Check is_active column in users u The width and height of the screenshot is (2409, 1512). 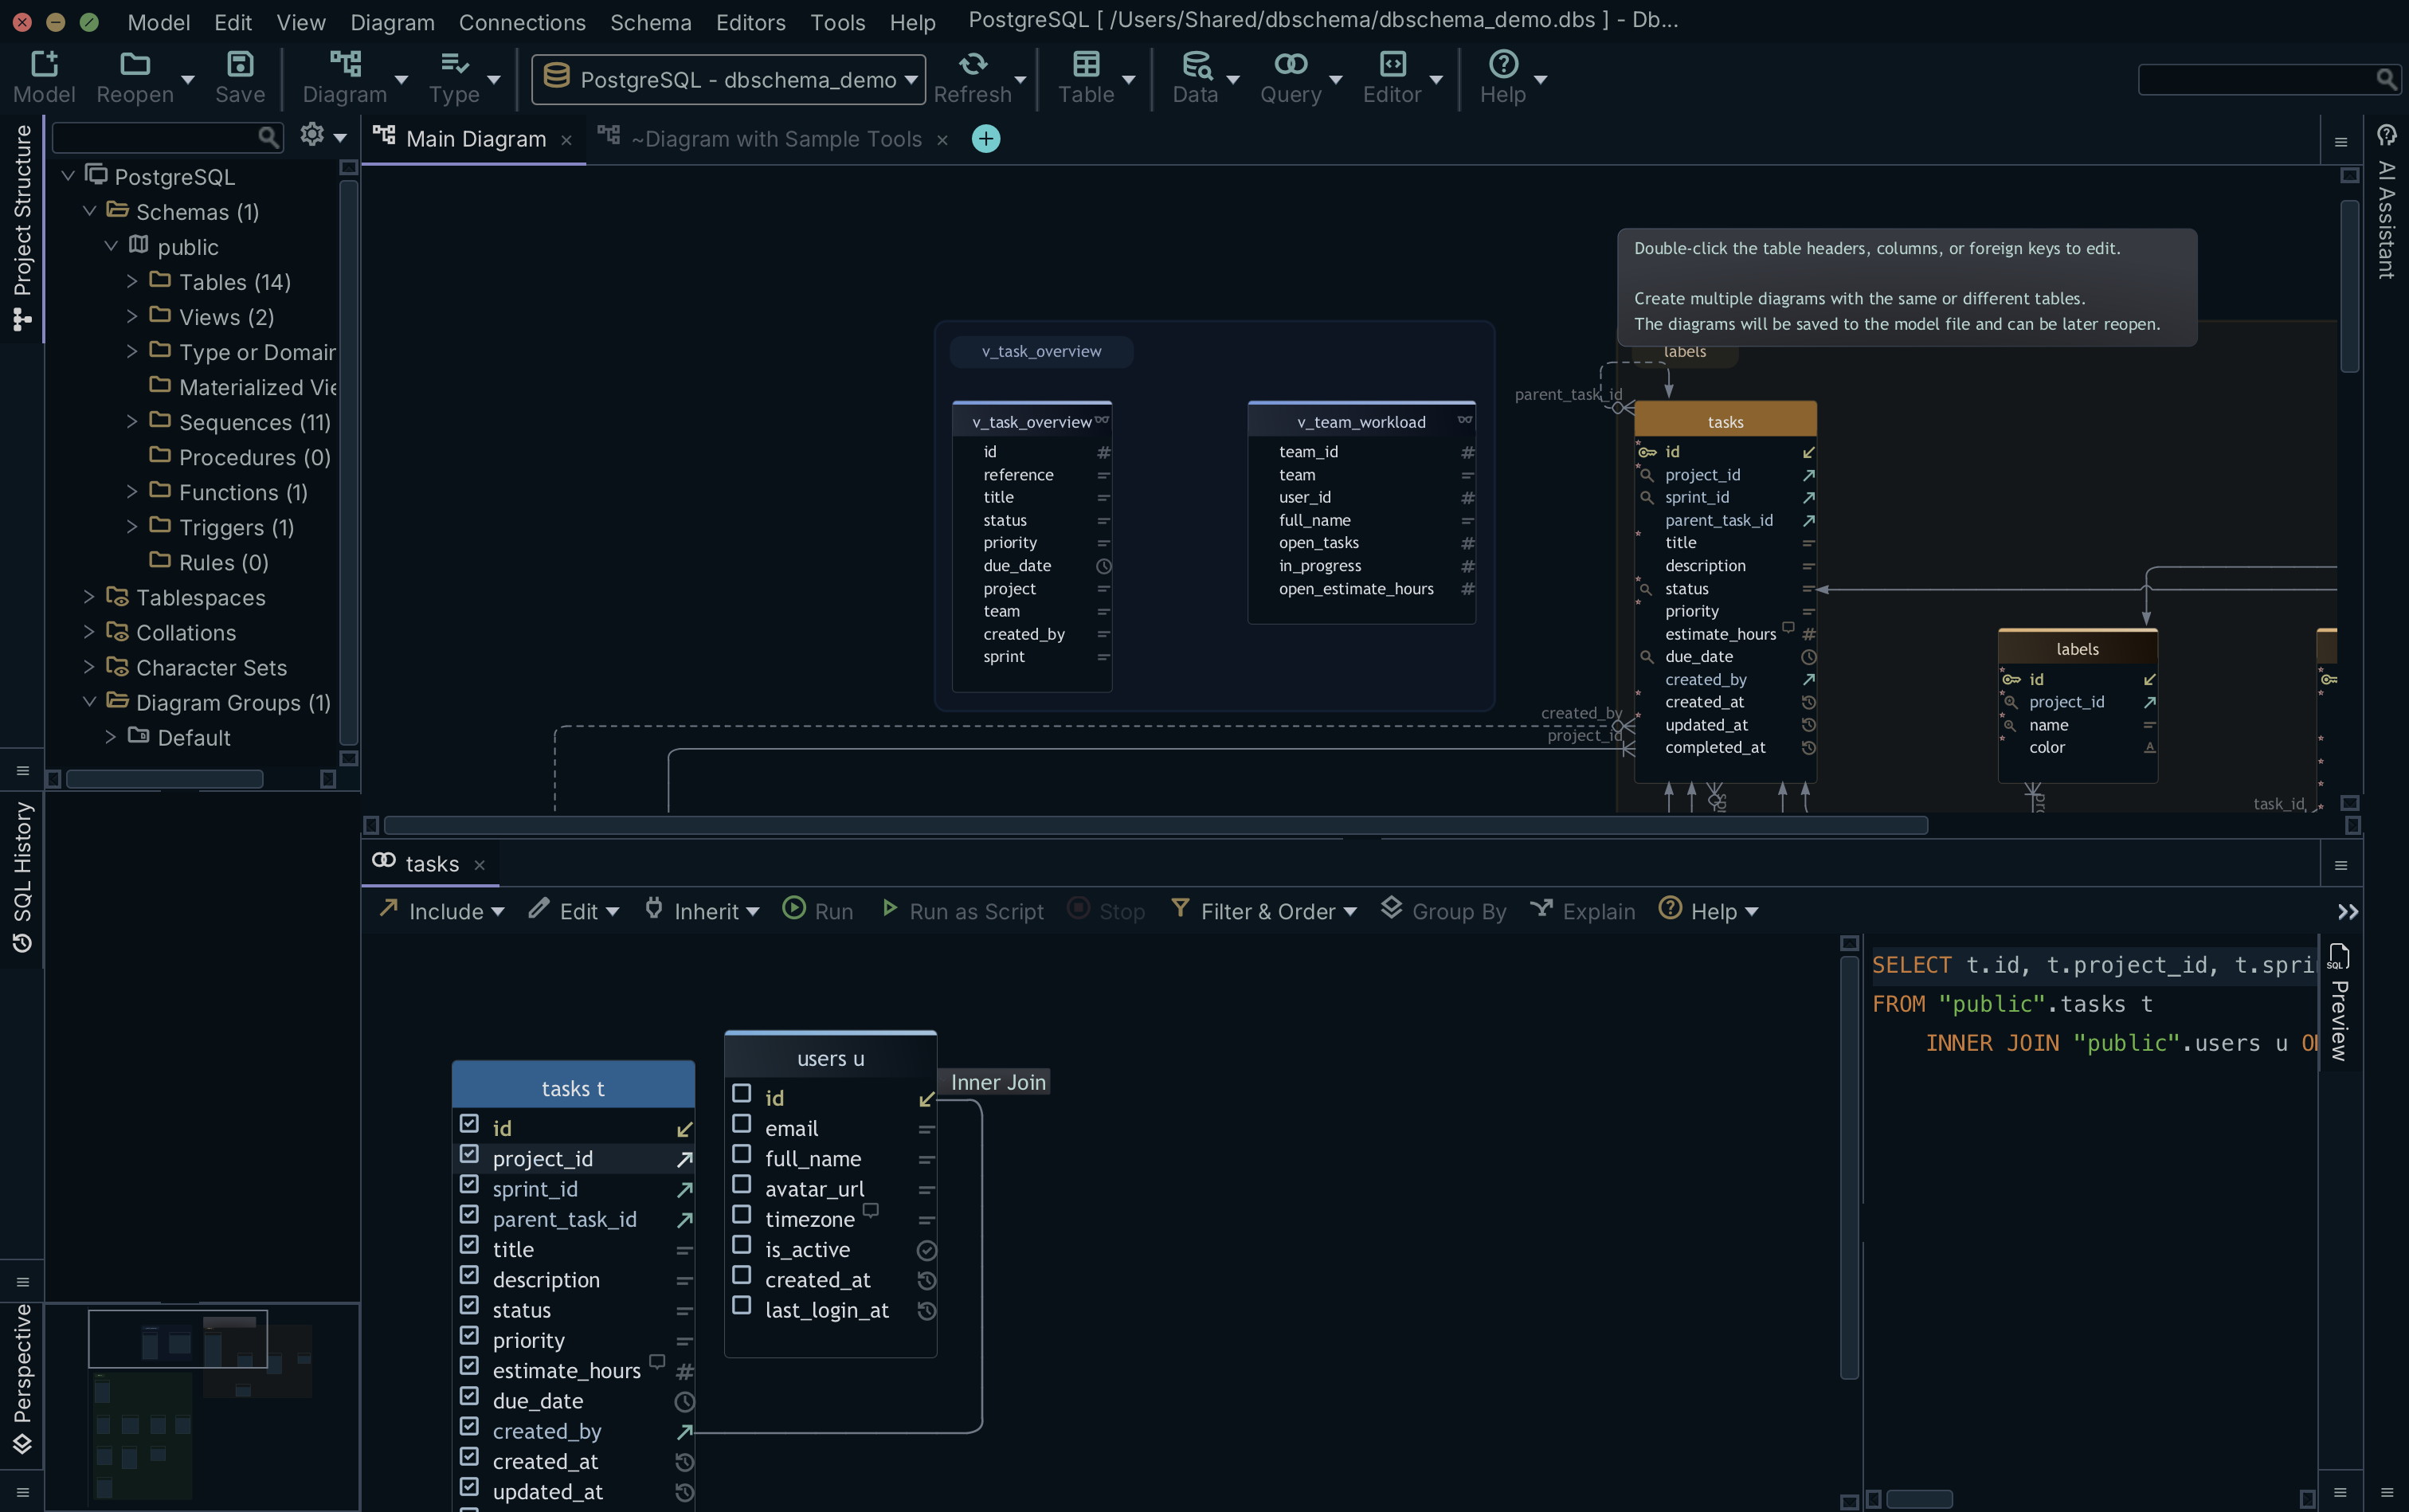pyautogui.click(x=742, y=1245)
